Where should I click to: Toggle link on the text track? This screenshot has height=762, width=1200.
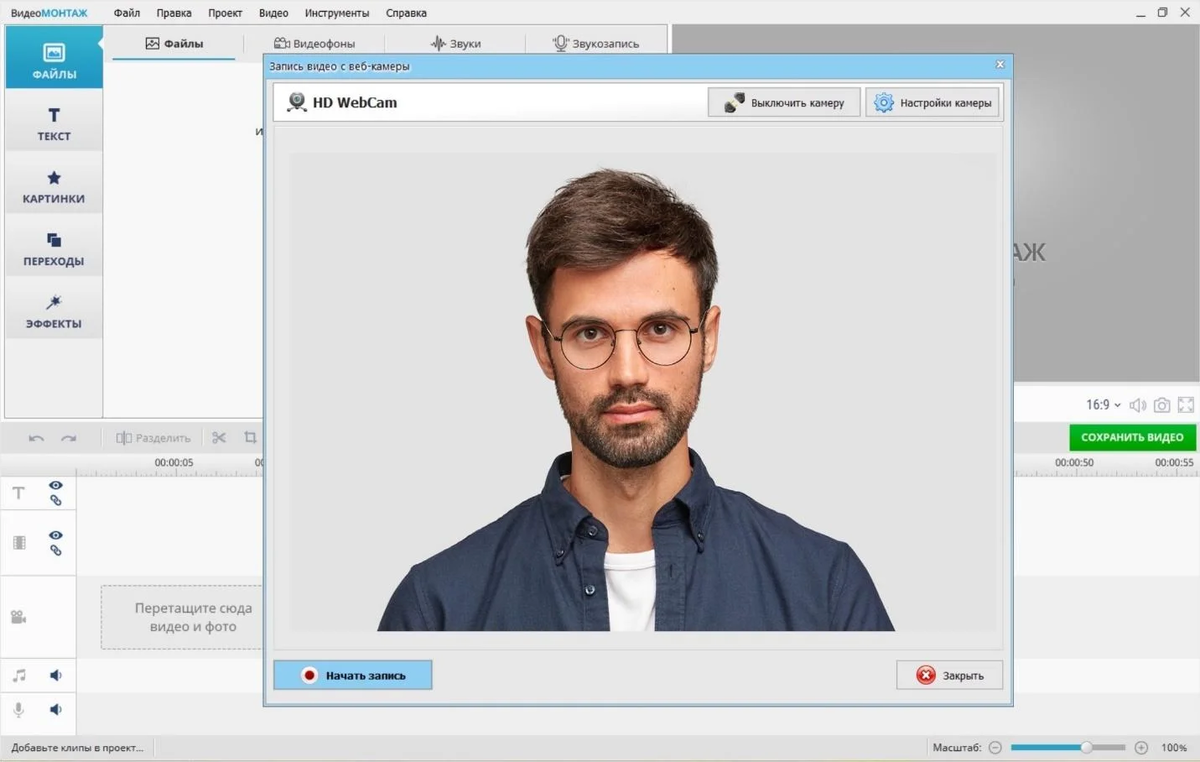click(x=56, y=500)
